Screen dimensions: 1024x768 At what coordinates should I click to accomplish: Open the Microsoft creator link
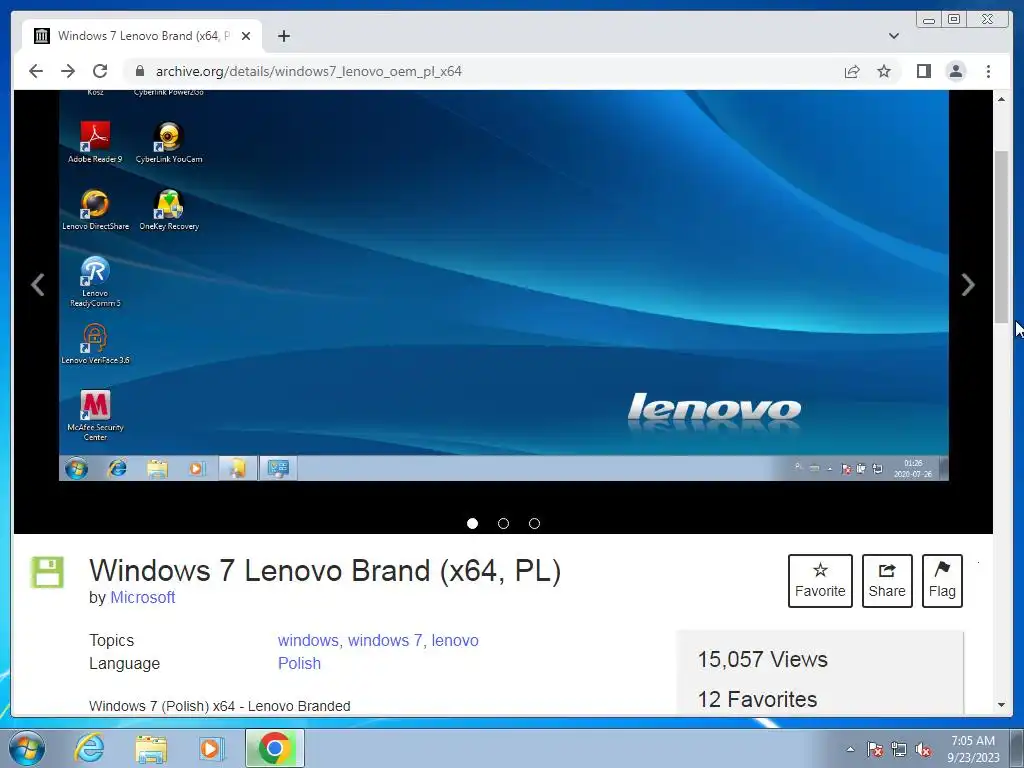point(142,597)
